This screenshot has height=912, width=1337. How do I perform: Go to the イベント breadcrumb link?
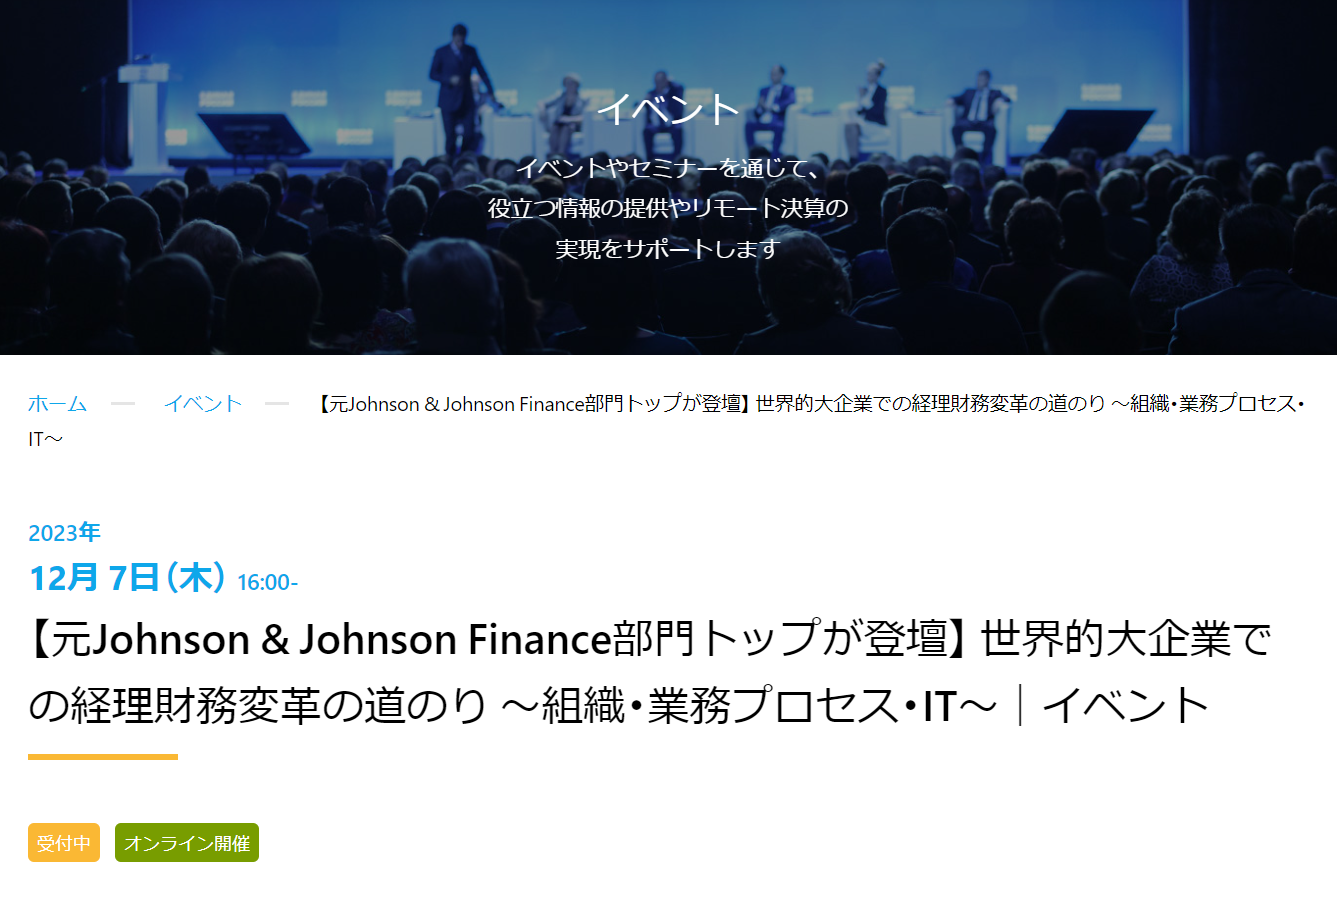coord(203,404)
